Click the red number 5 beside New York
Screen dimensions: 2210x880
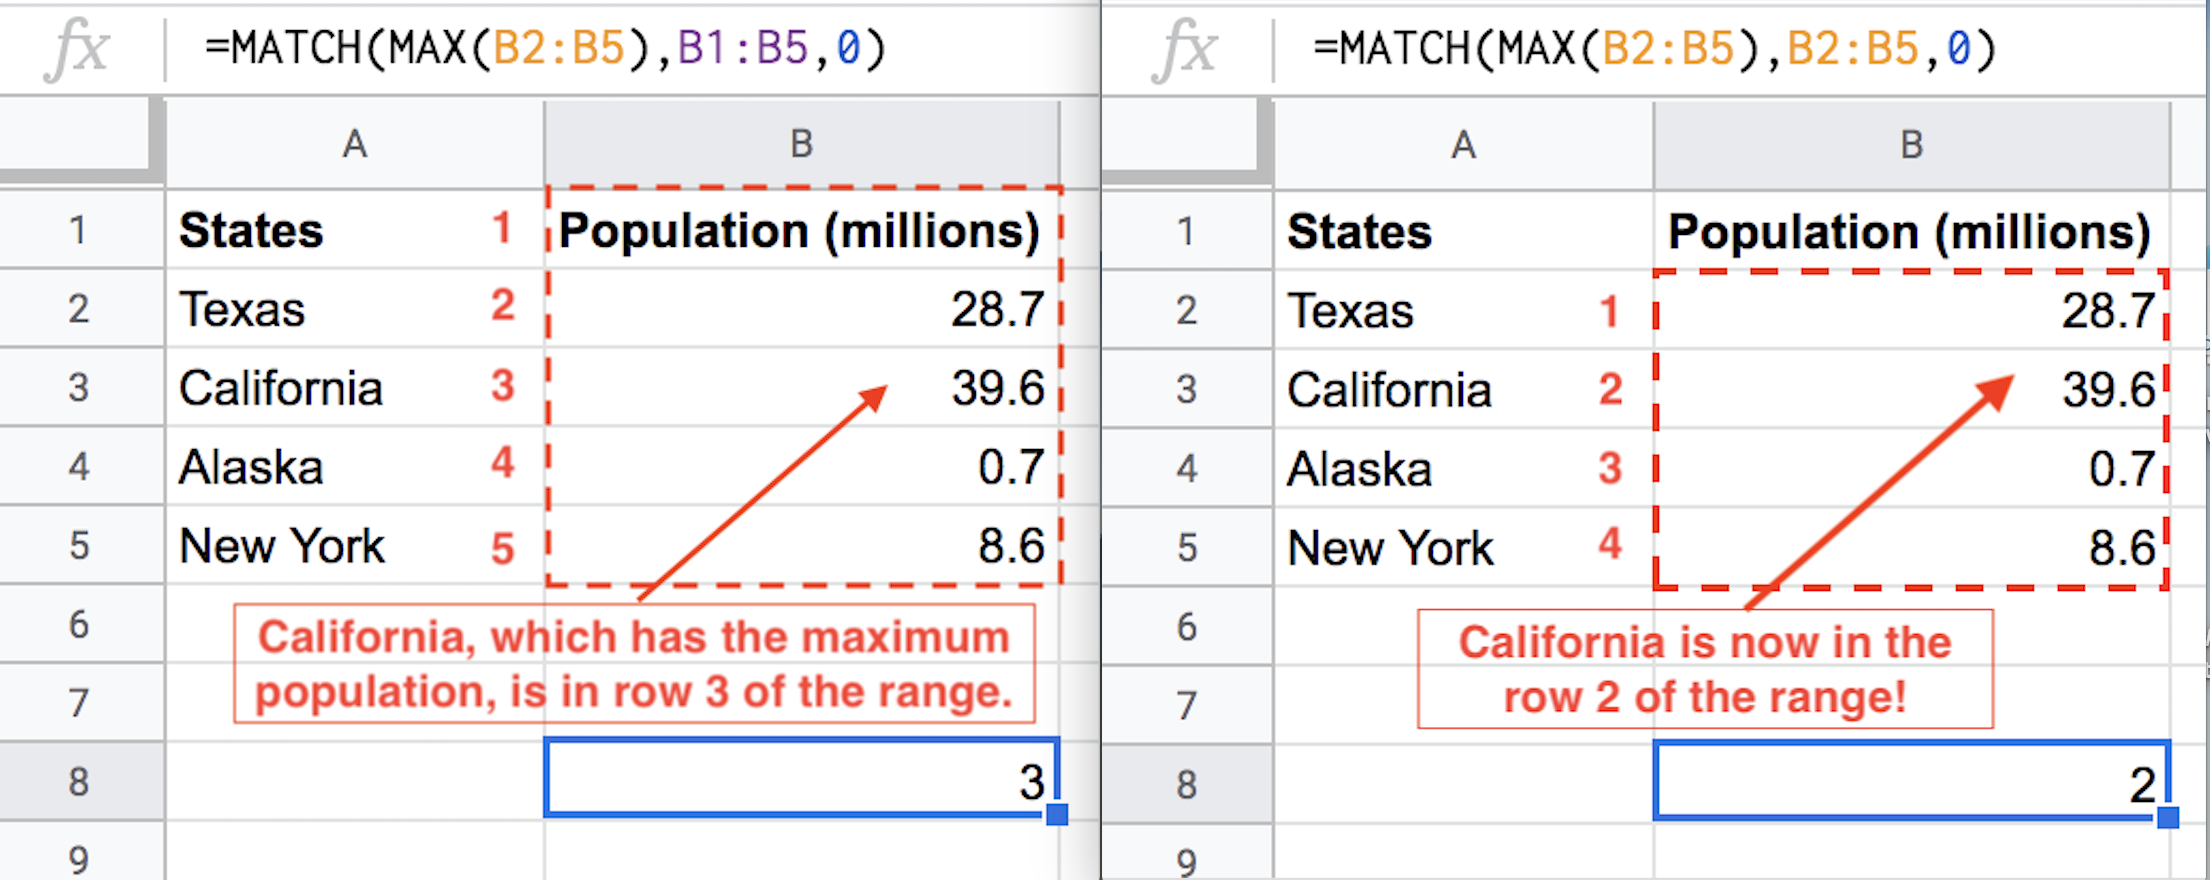[x=503, y=548]
